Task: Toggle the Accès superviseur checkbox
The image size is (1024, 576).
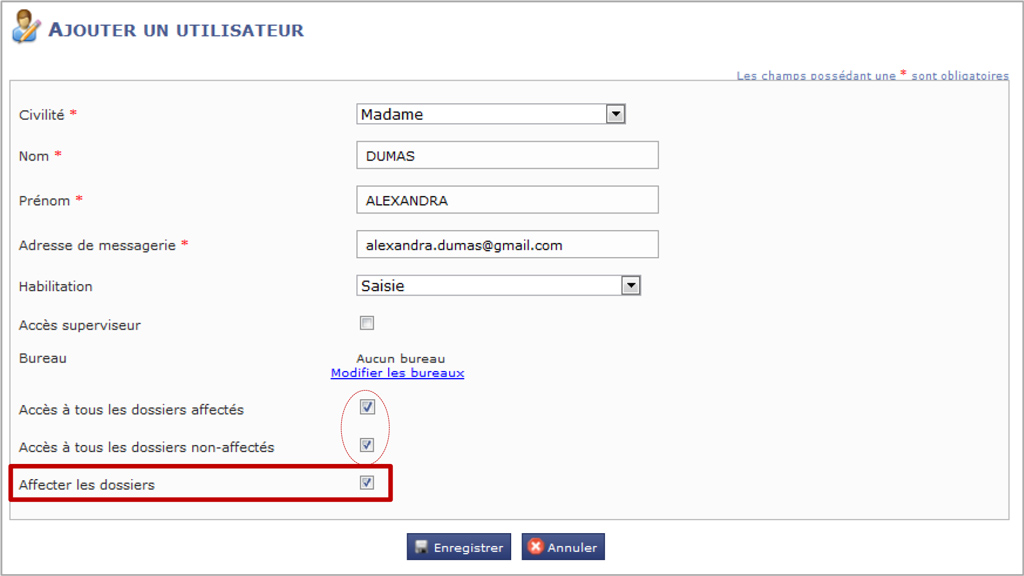Action: [367, 323]
